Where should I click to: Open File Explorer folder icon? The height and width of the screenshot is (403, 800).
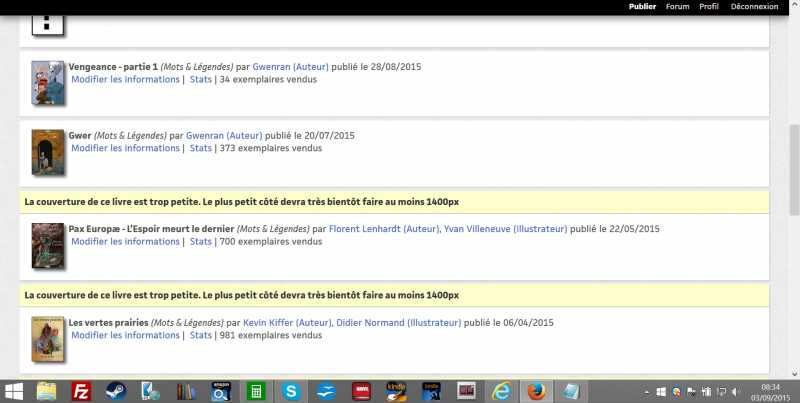48,390
